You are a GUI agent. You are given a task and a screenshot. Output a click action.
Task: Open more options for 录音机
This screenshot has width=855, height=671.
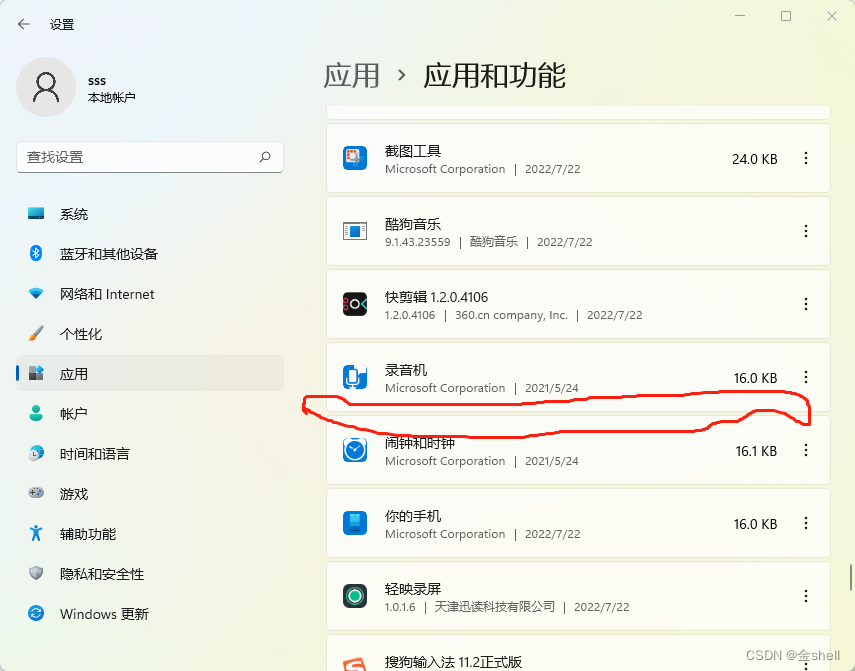point(806,377)
